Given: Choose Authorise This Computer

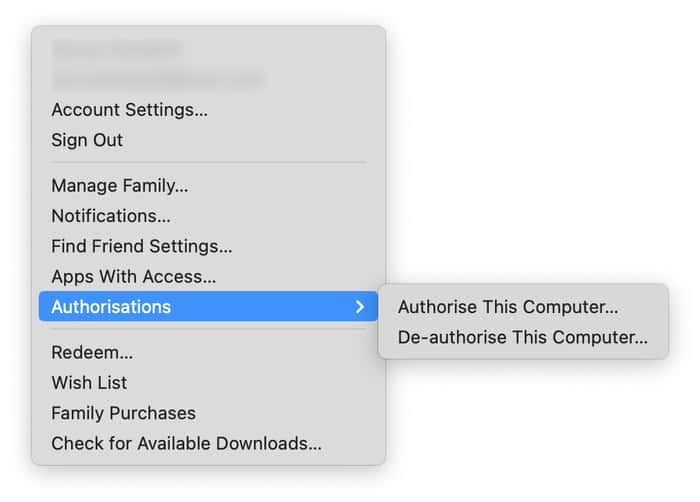Looking at the screenshot, I should pyautogui.click(x=508, y=307).
